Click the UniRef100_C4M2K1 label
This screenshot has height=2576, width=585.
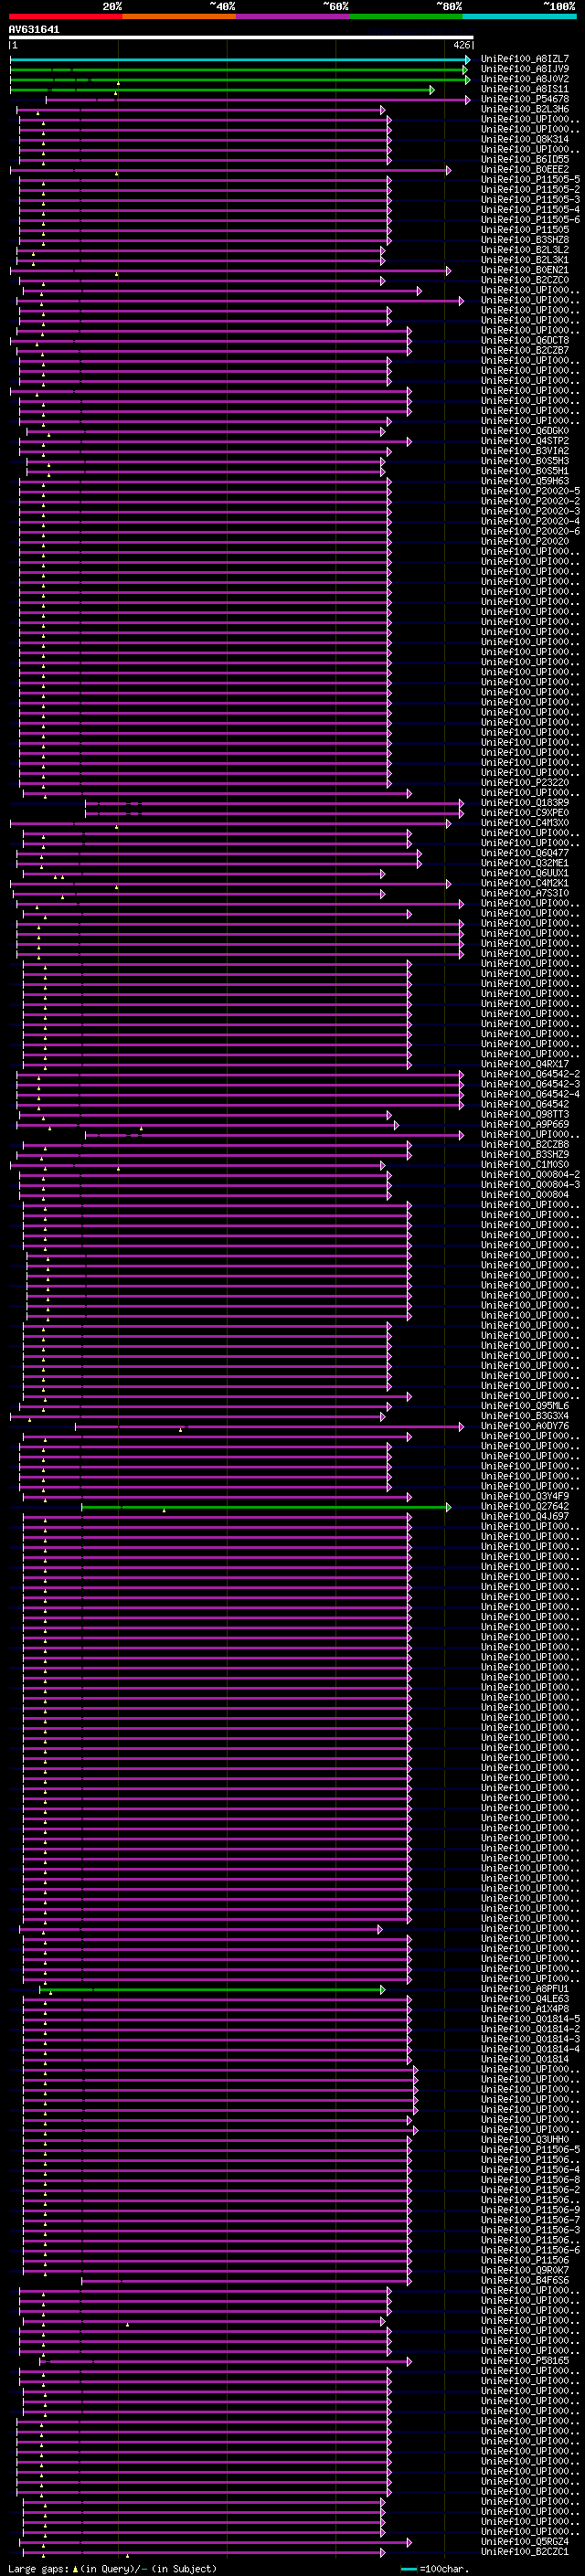[525, 883]
